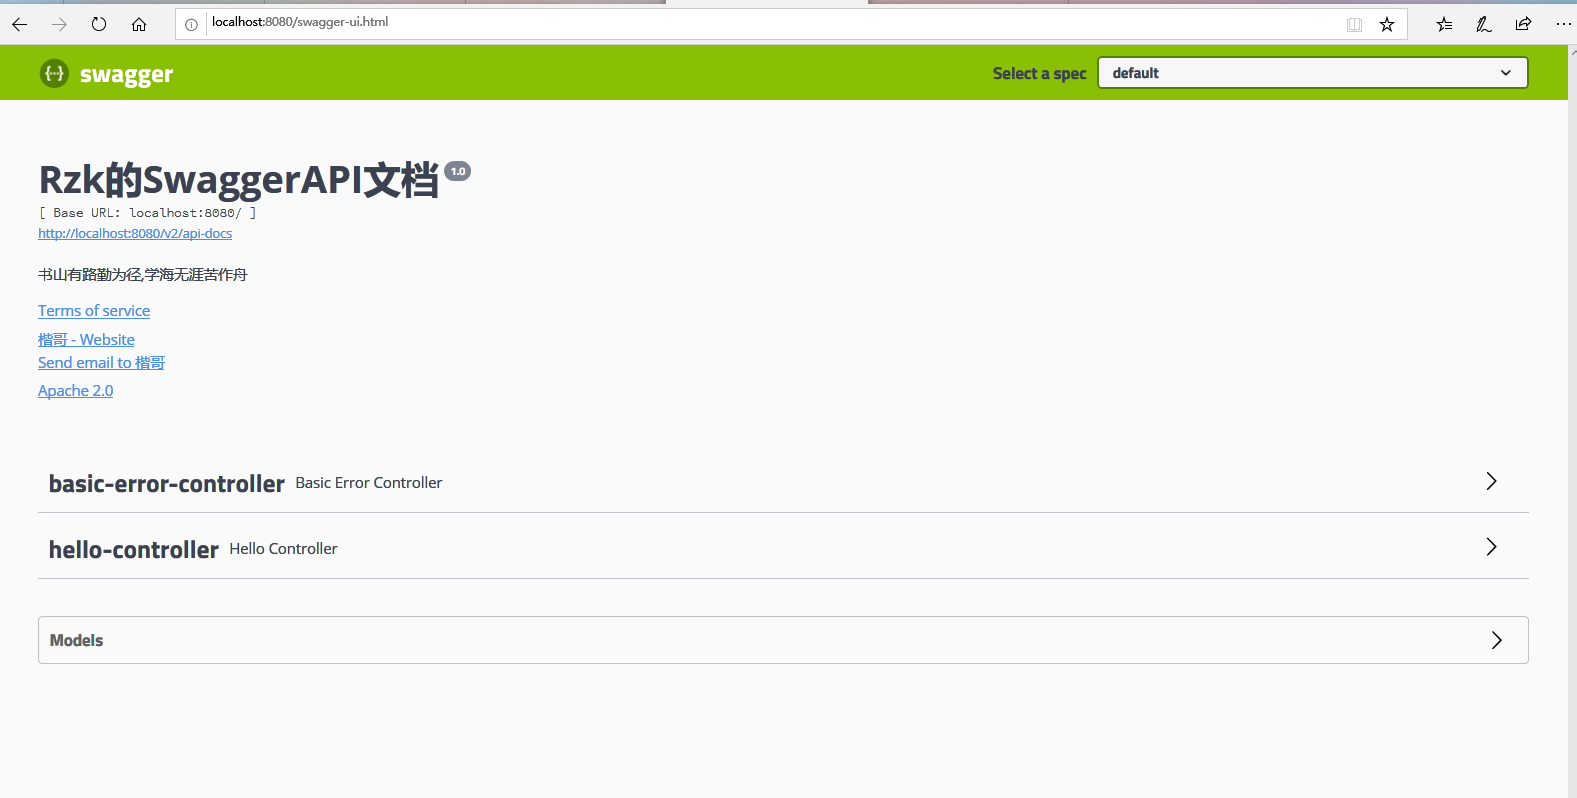Click the Models label
Image resolution: width=1577 pixels, height=798 pixels.
(x=76, y=641)
